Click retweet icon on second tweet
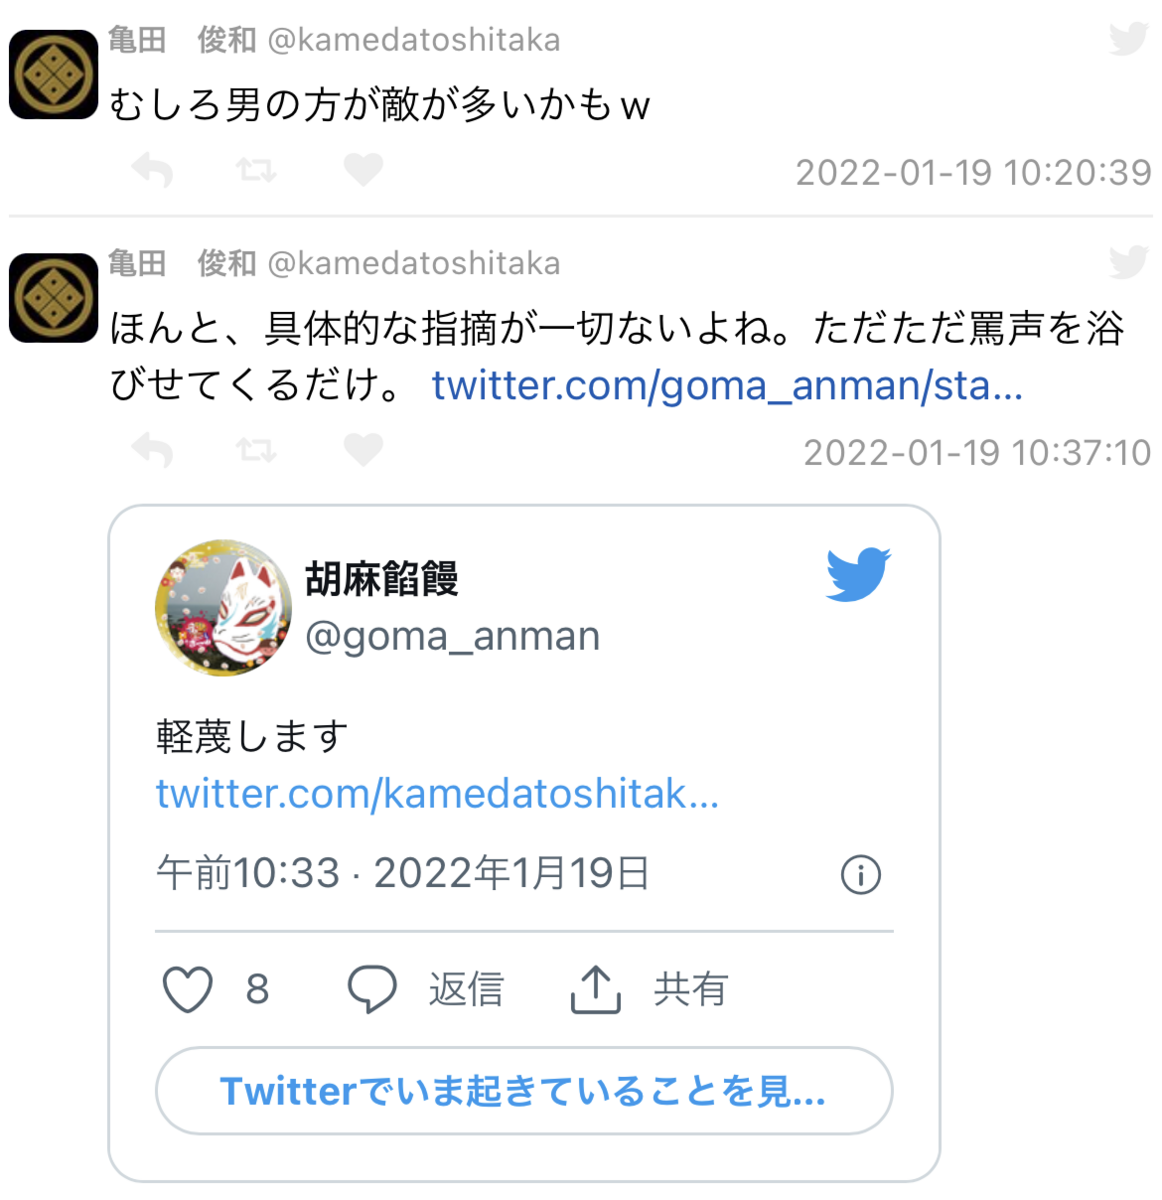 click(x=257, y=450)
